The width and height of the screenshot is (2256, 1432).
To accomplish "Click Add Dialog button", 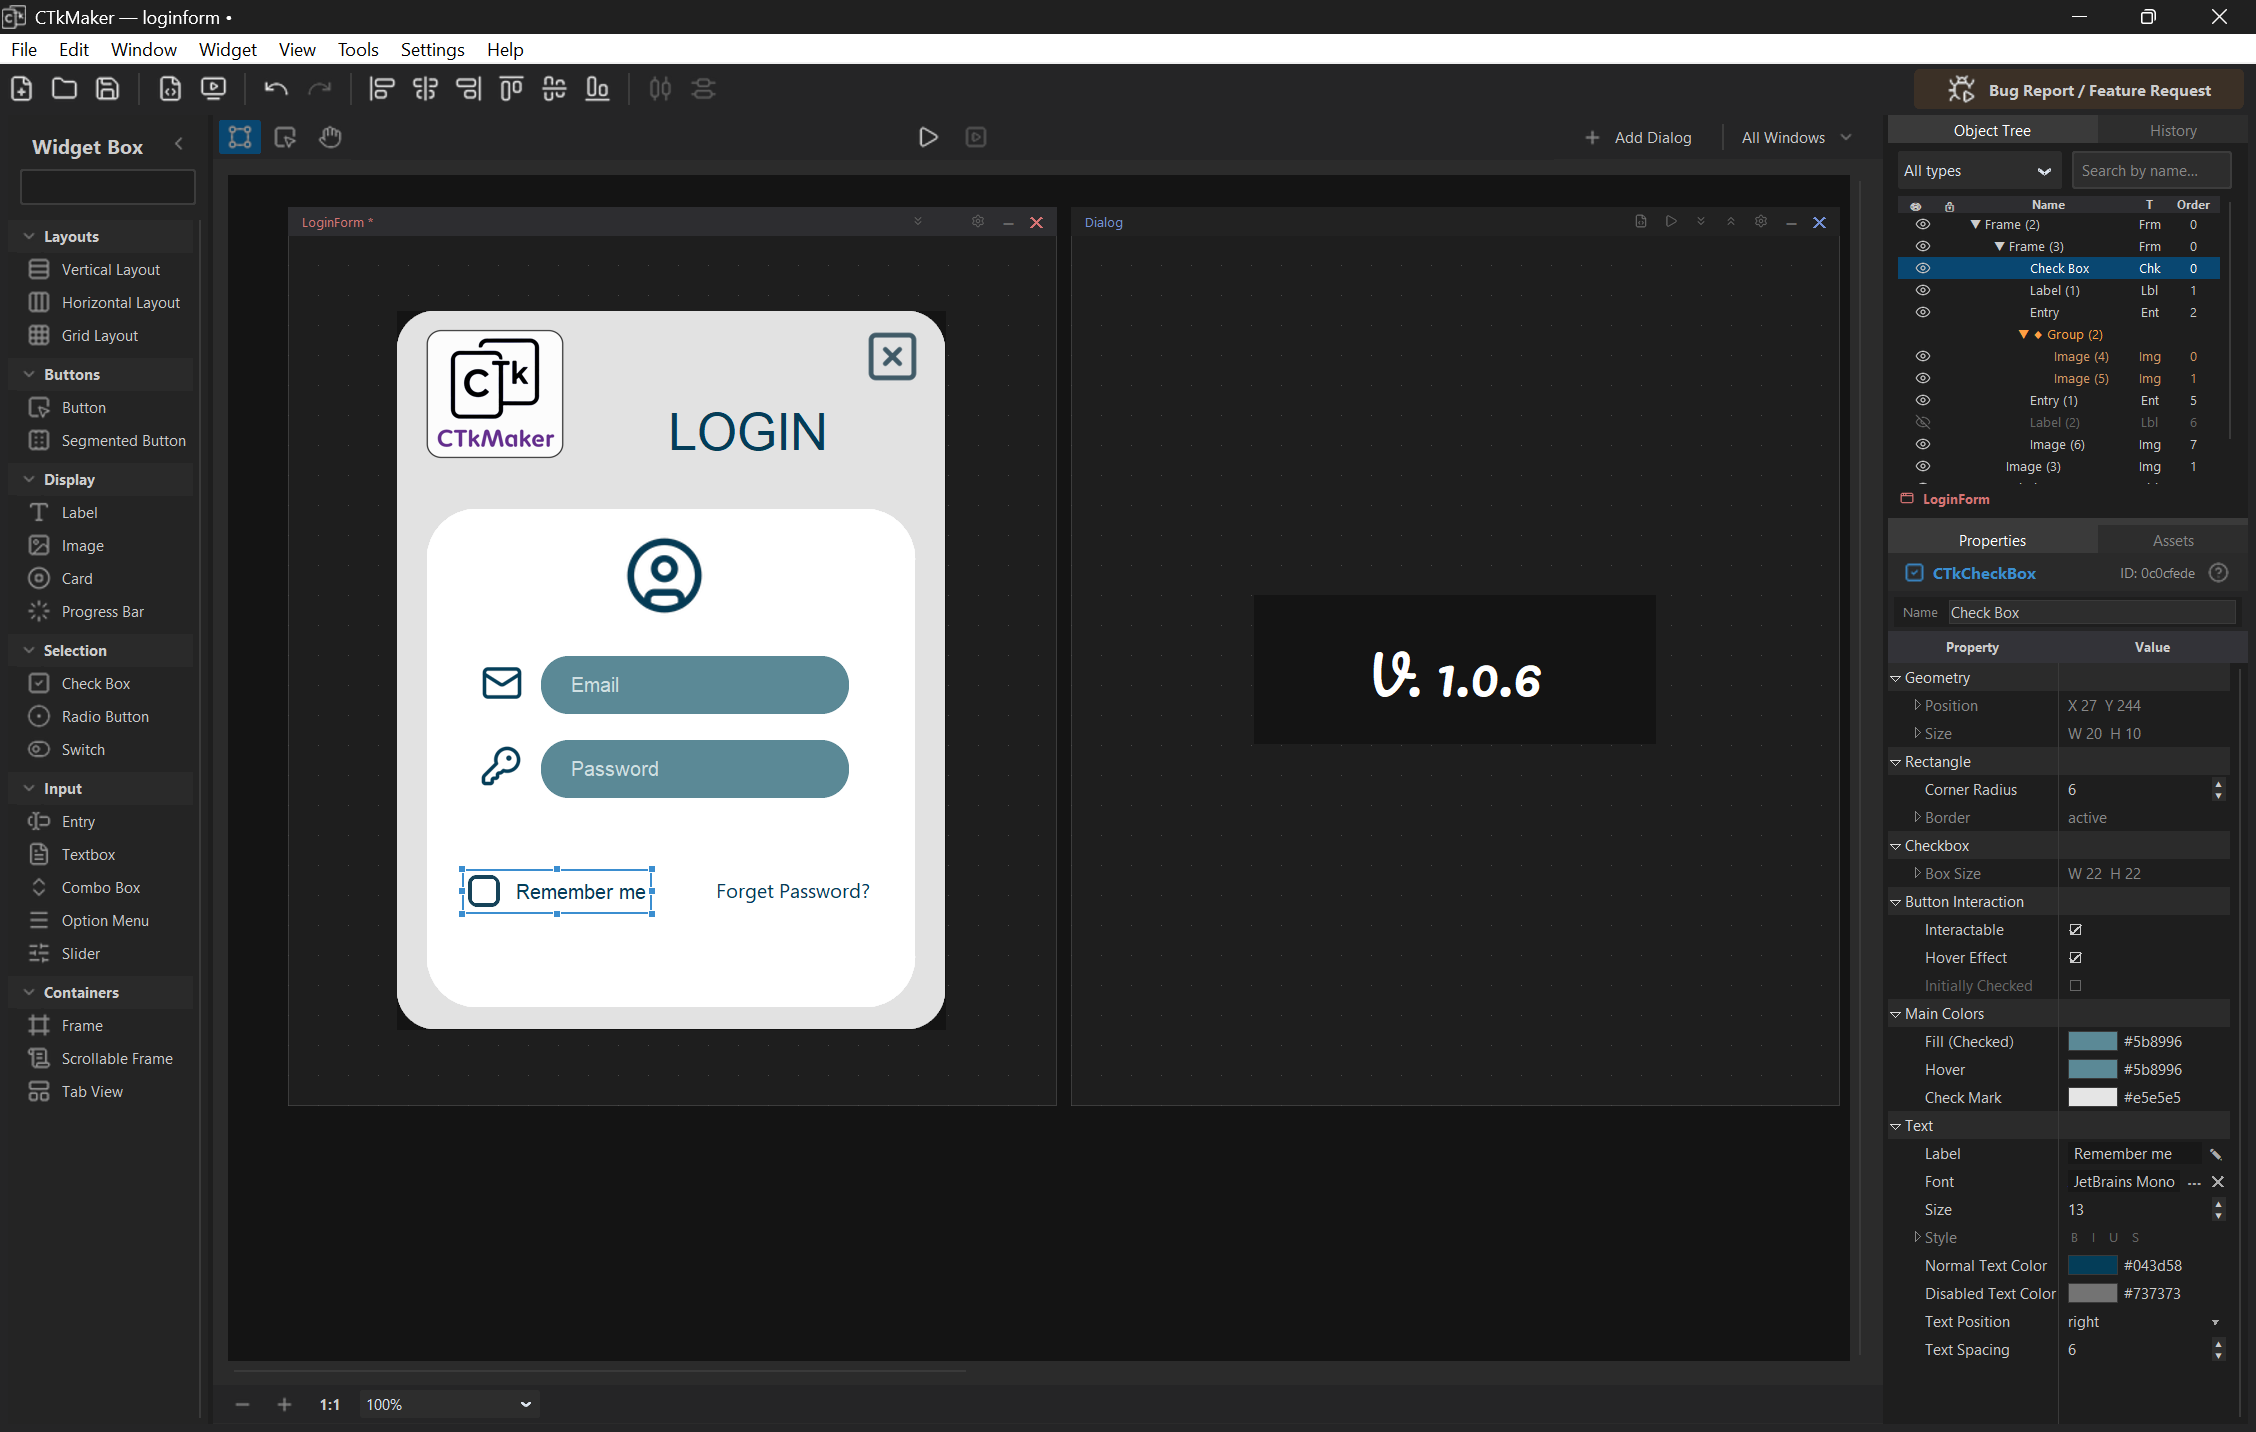I will pyautogui.click(x=1639, y=138).
